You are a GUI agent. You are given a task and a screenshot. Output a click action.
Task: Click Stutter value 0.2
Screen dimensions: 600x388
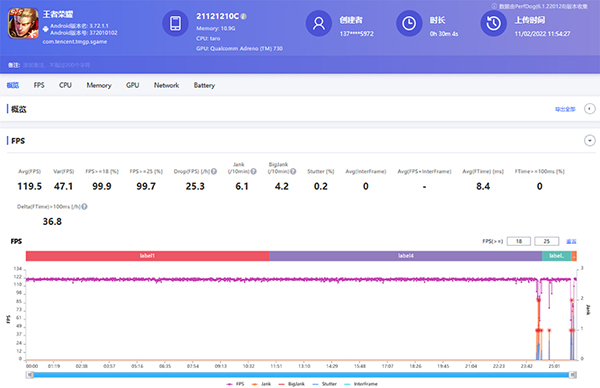[x=321, y=186]
